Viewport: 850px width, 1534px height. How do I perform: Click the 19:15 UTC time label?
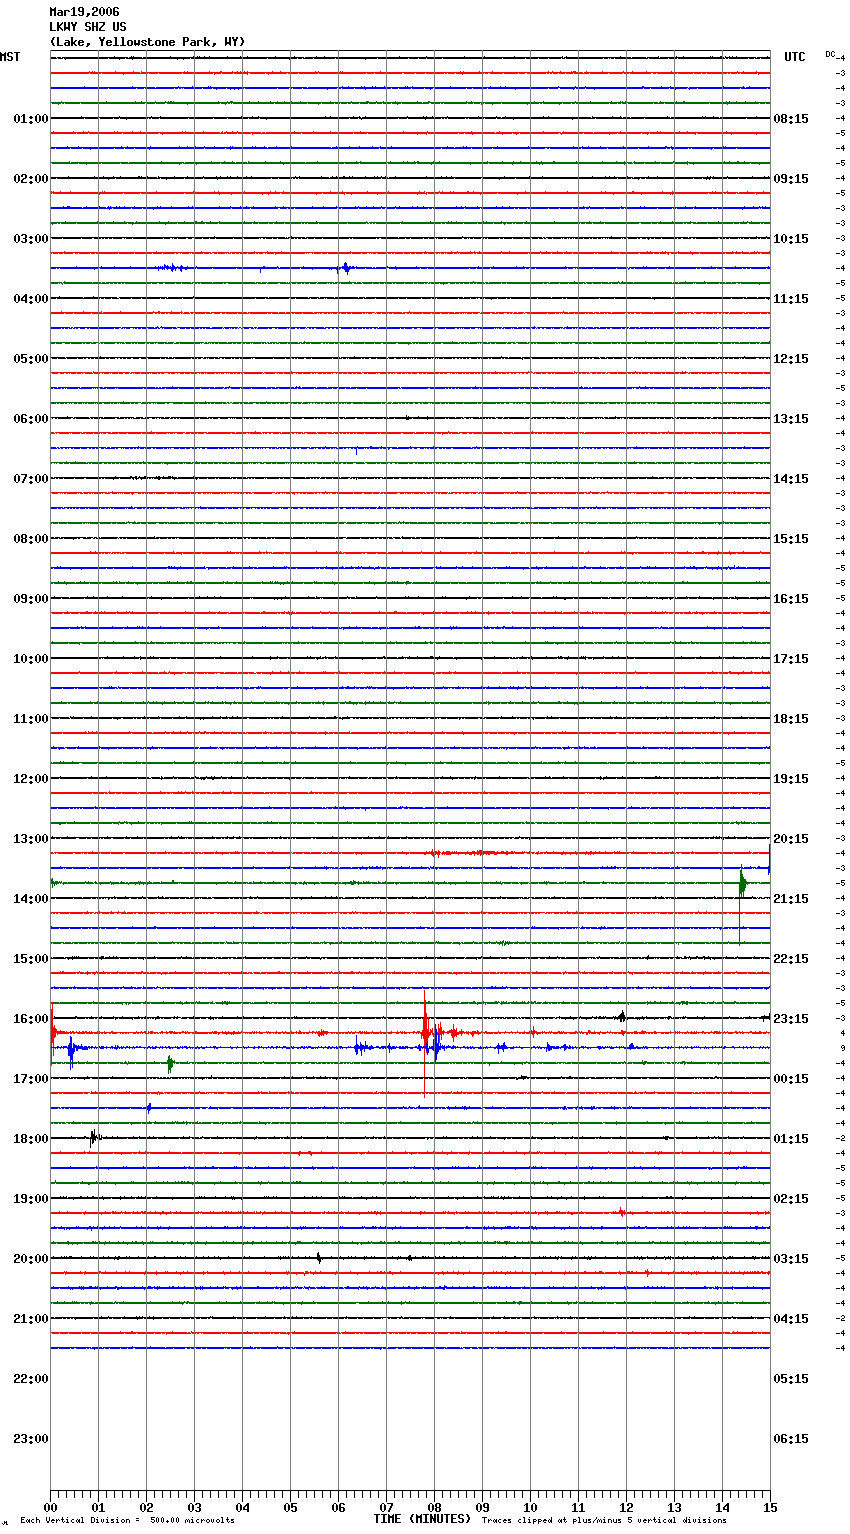pyautogui.click(x=791, y=779)
